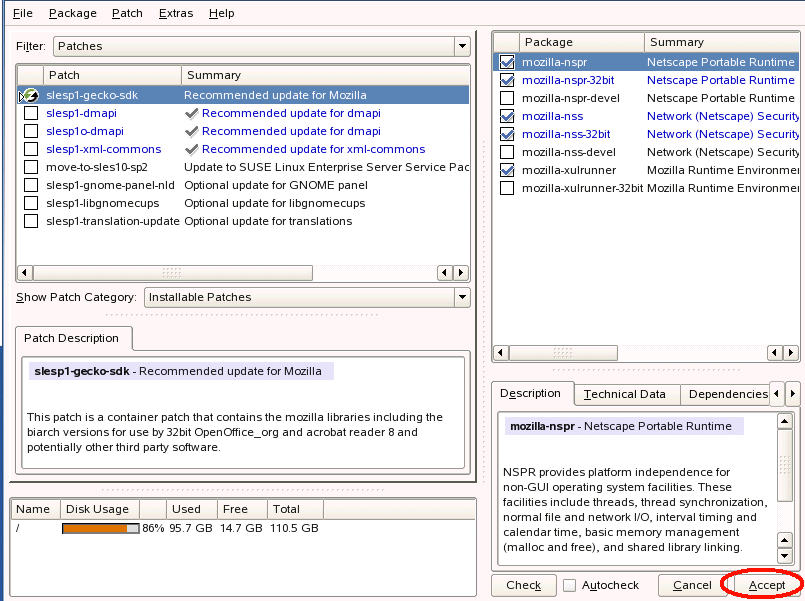Click patch list left scroll arrow
This screenshot has width=805, height=601.
coord(25,273)
